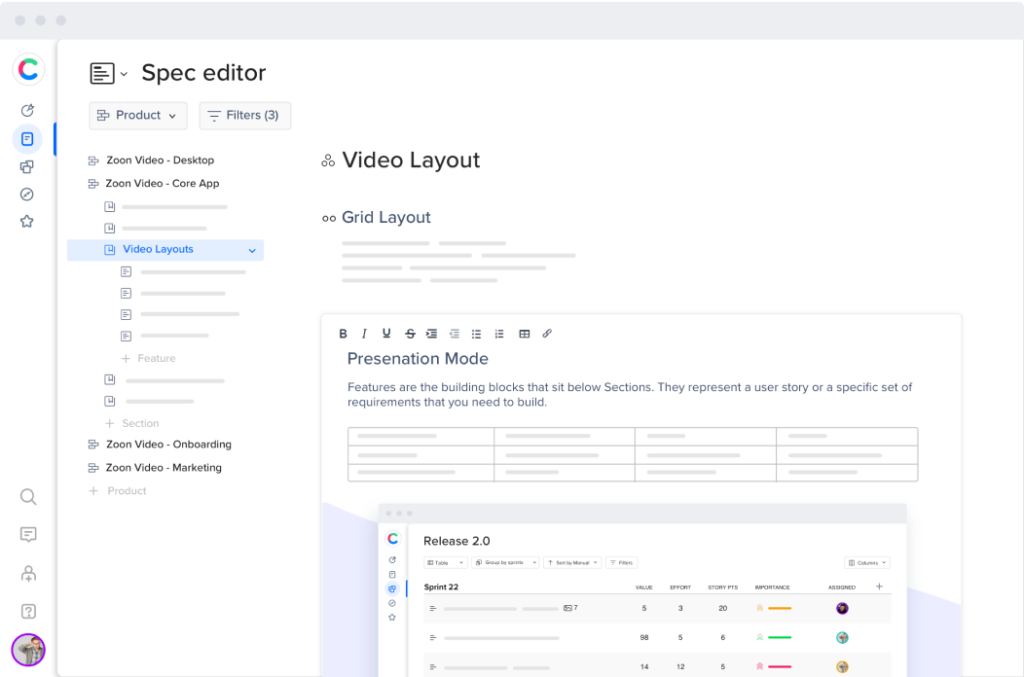The width and height of the screenshot is (1024, 677).
Task: Open the user profile avatar
Action: 28,650
